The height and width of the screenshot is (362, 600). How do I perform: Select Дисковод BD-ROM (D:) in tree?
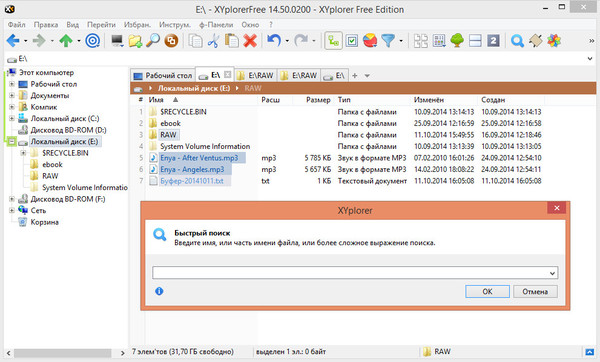click(68, 130)
